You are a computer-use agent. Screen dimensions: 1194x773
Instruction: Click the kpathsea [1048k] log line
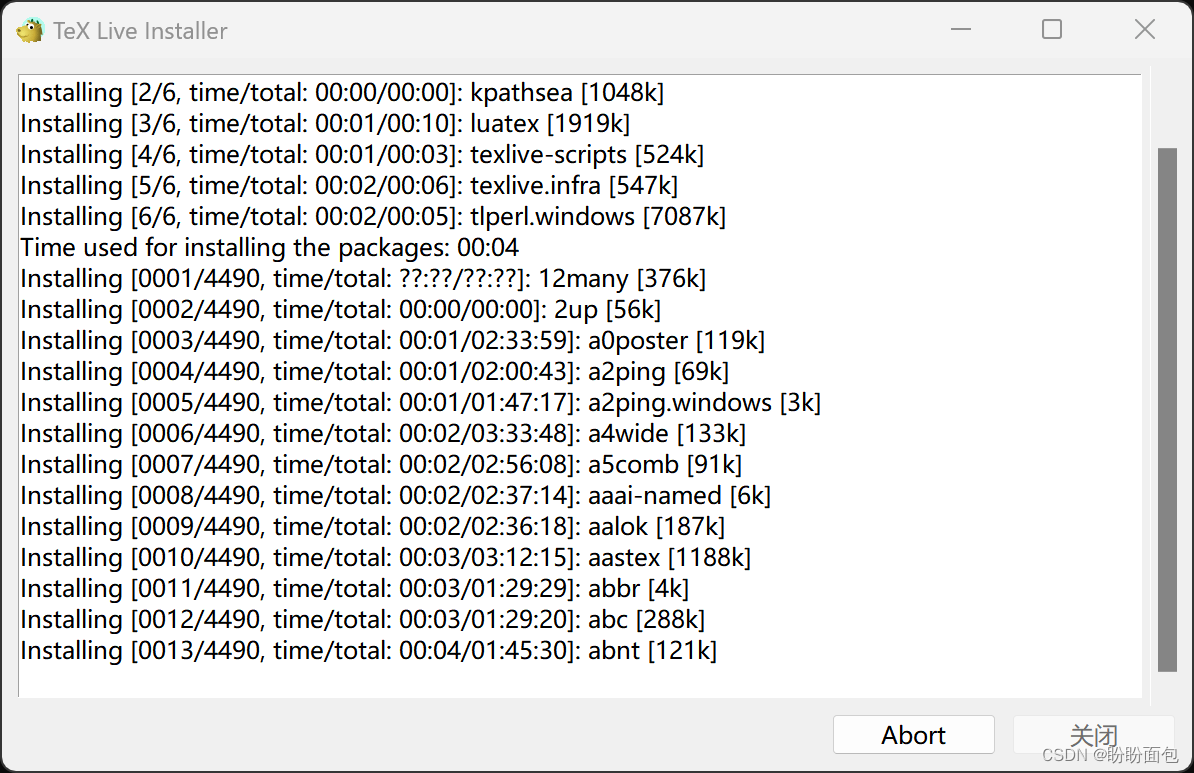[342, 92]
